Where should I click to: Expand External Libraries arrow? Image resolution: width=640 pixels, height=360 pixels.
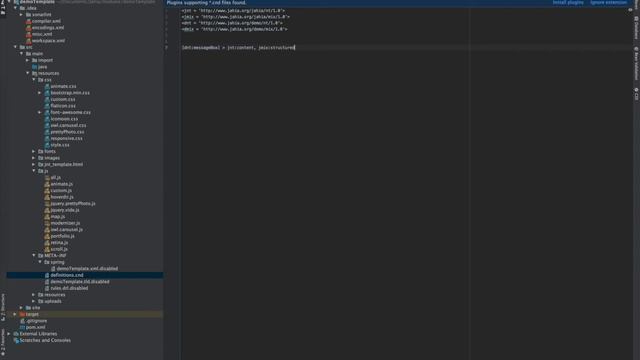click(9, 334)
